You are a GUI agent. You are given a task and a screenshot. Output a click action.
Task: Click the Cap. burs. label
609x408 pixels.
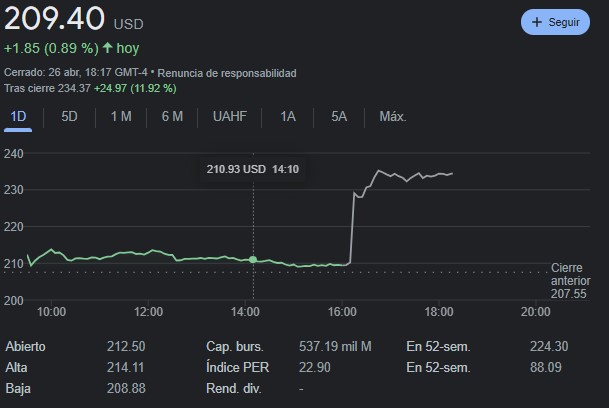pyautogui.click(x=235, y=346)
